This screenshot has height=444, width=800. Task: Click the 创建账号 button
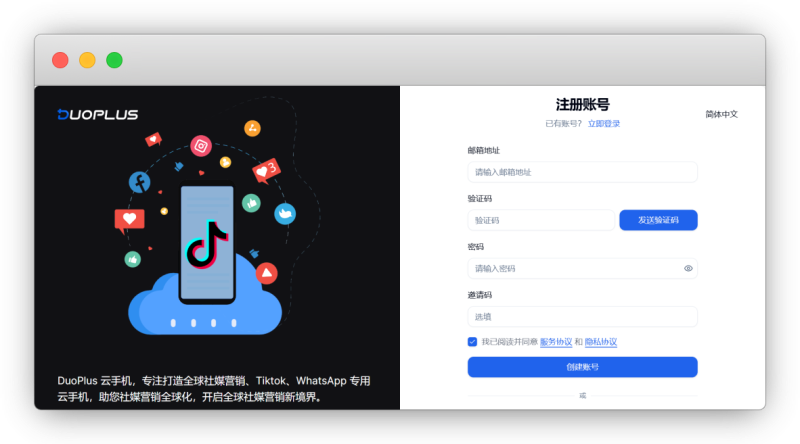pos(582,367)
